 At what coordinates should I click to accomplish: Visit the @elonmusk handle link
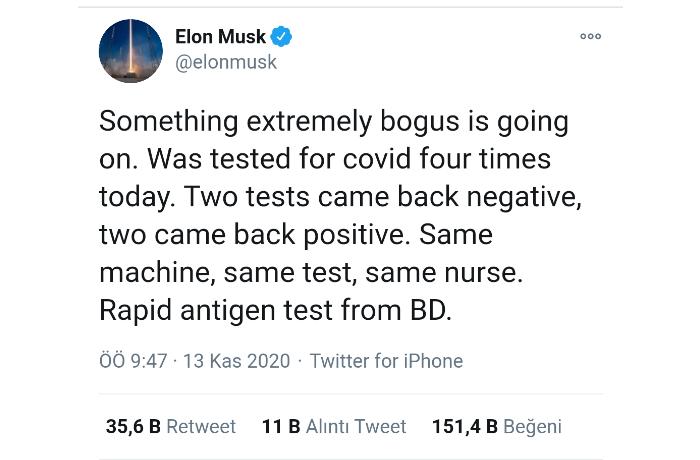226,62
